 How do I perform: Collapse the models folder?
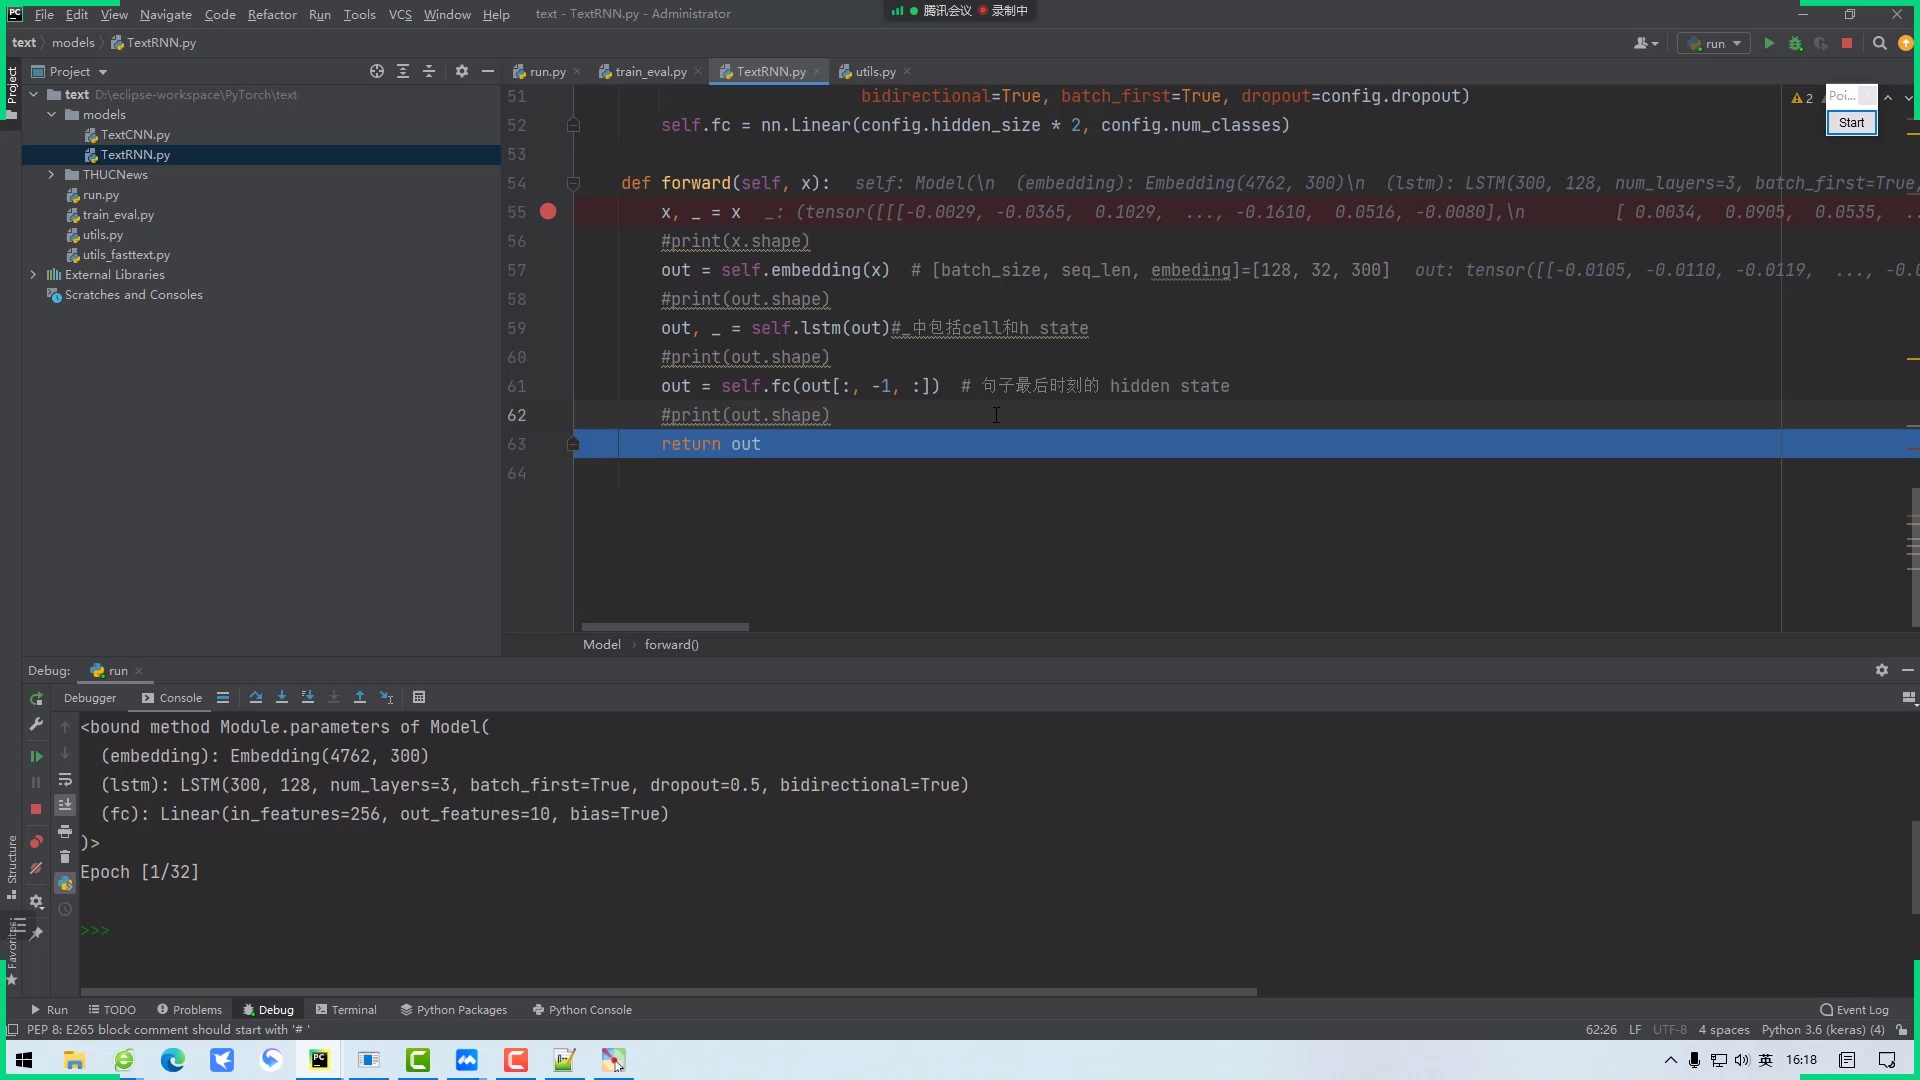pyautogui.click(x=52, y=114)
